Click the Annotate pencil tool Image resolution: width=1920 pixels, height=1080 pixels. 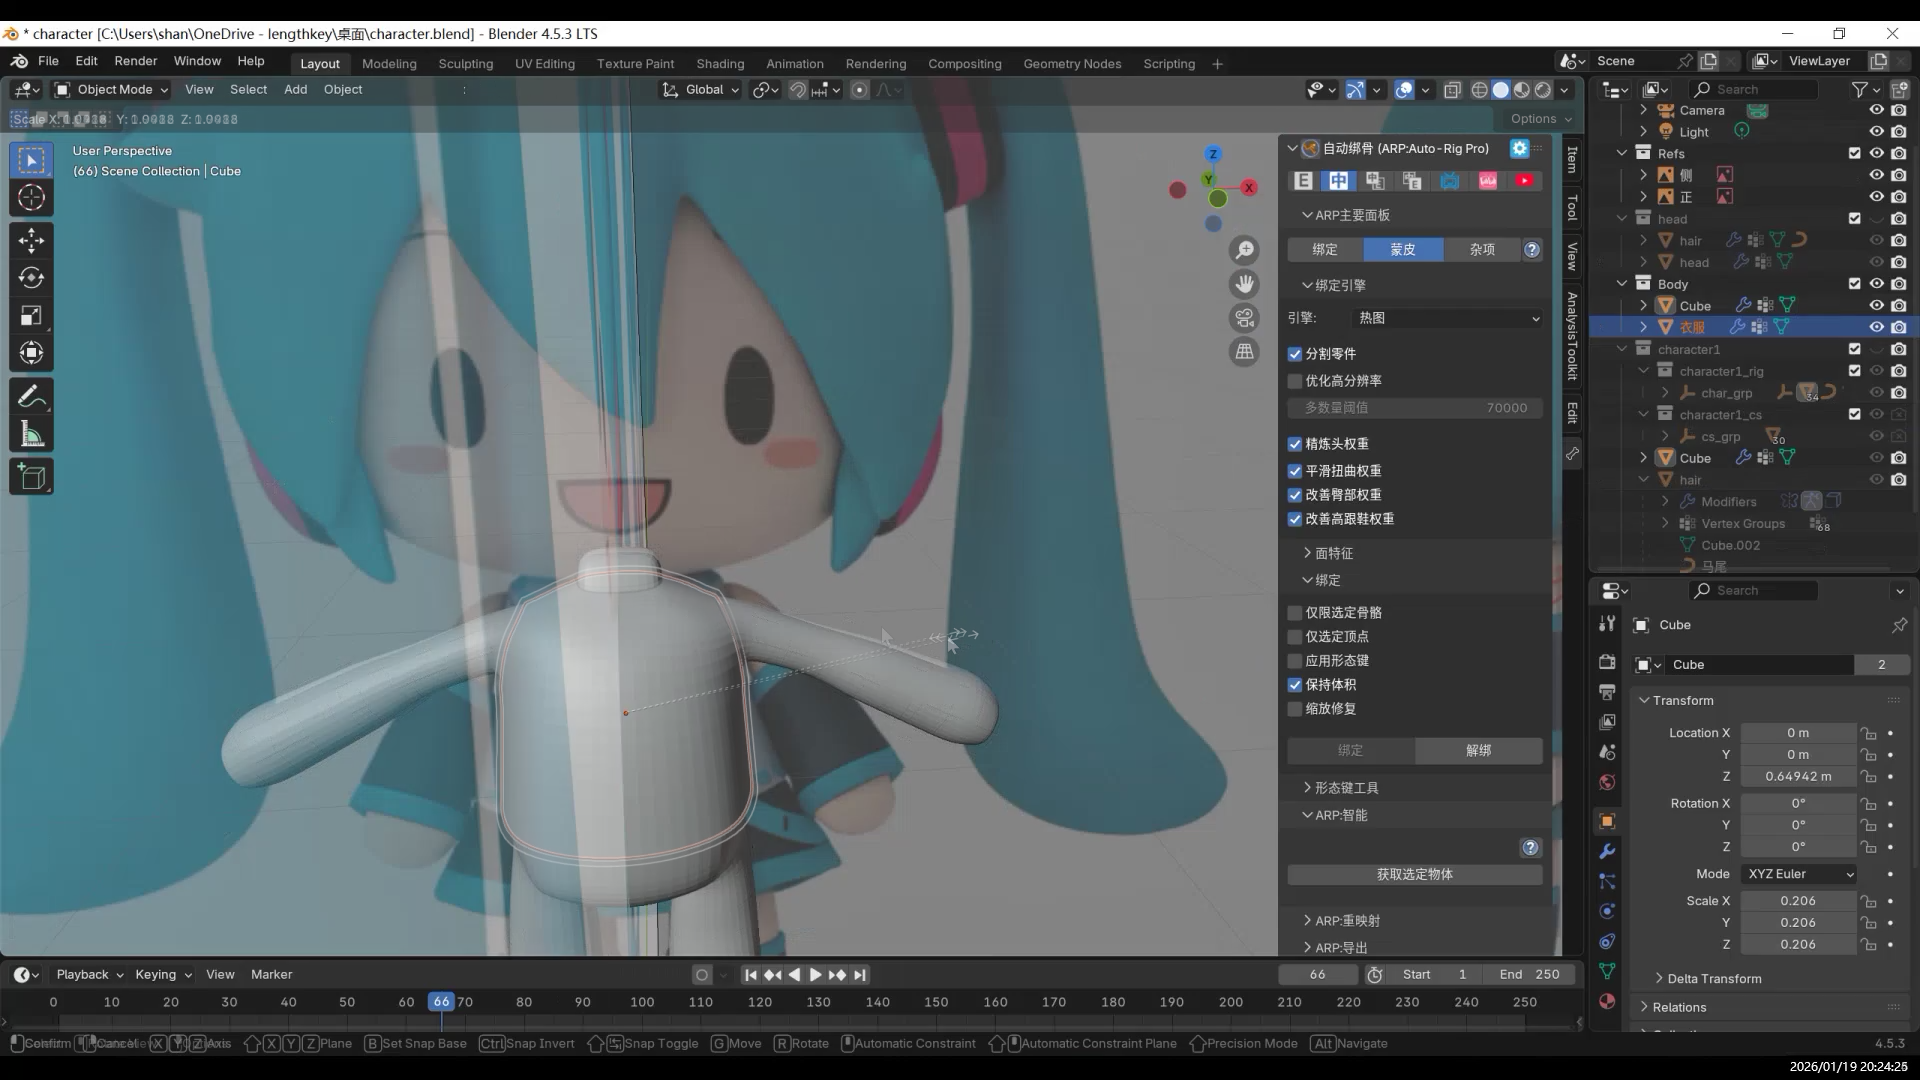31,397
